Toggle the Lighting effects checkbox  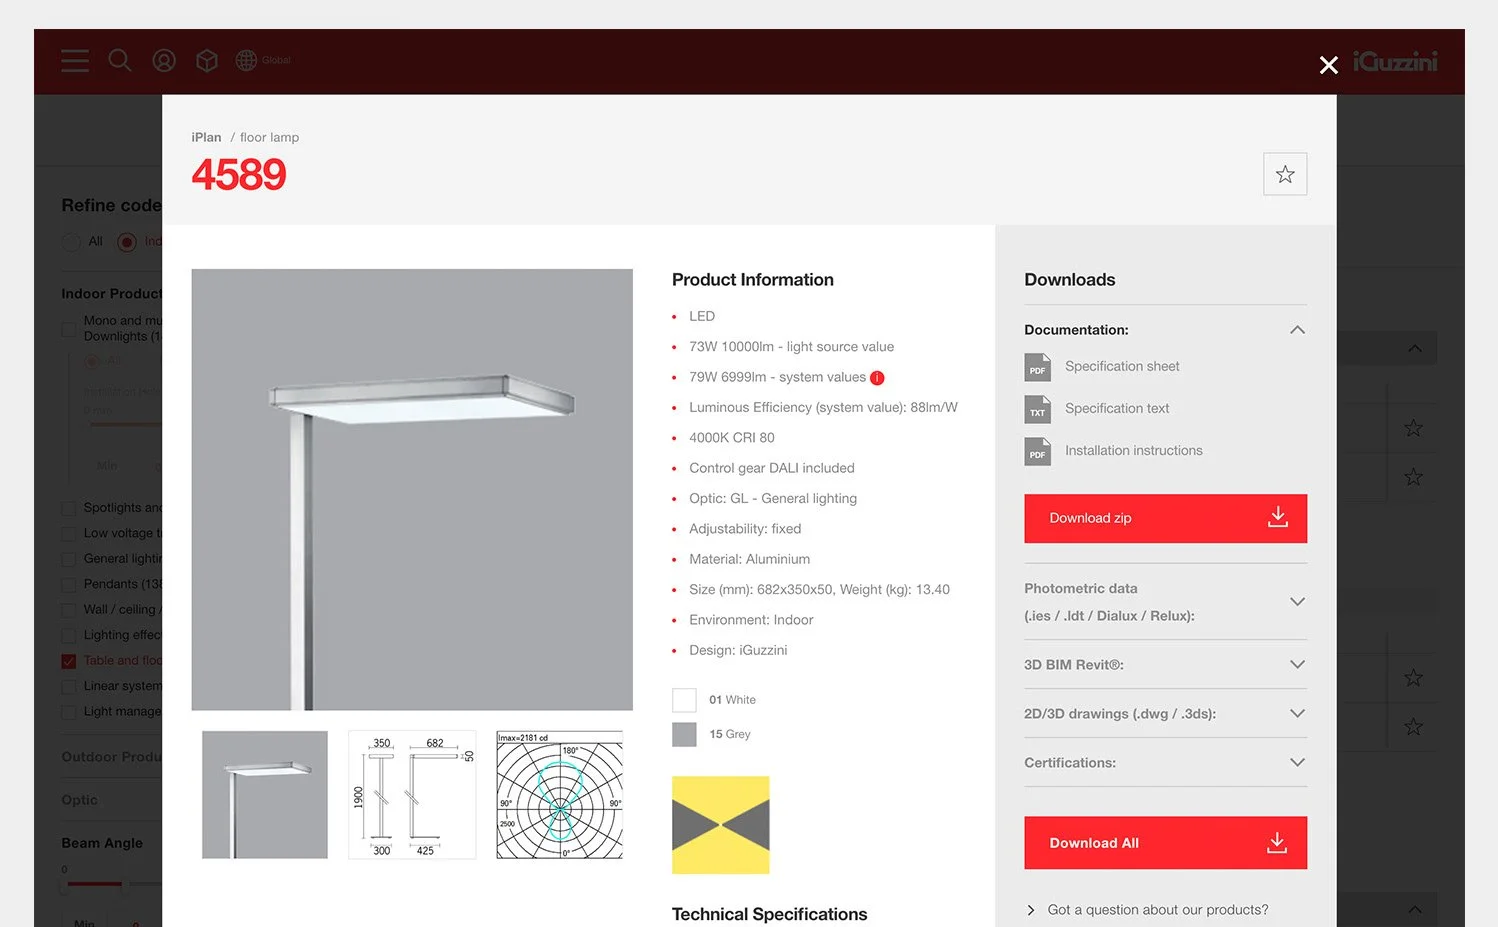[69, 636]
